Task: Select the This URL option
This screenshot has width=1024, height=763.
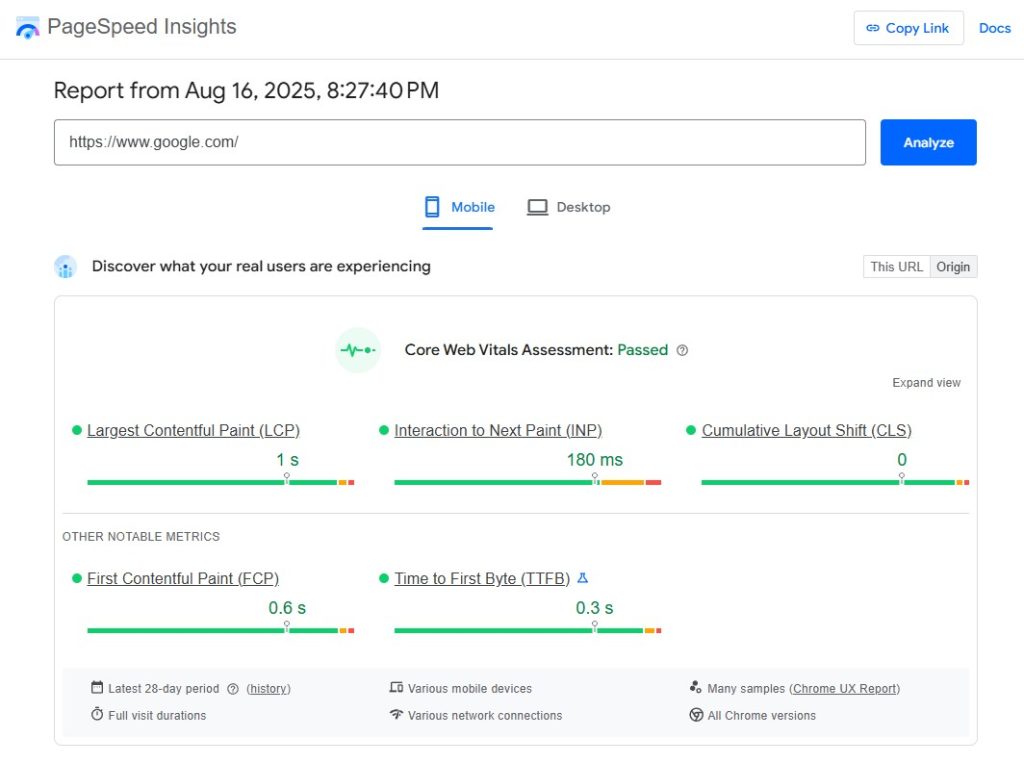Action: (895, 266)
